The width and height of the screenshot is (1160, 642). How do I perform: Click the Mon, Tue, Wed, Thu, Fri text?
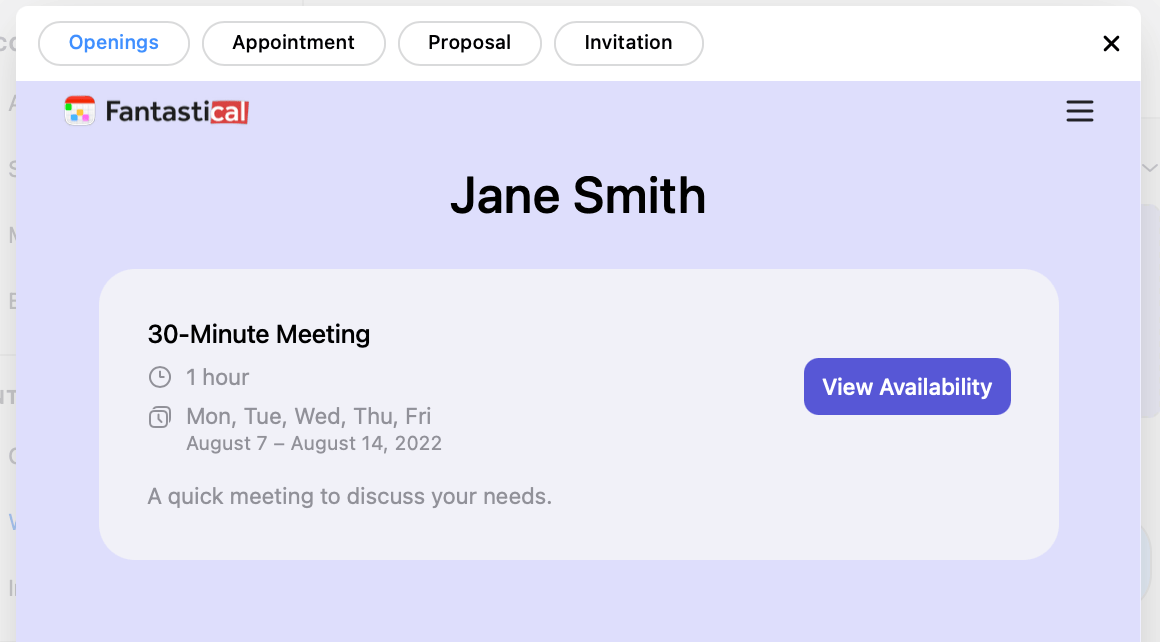pyautogui.click(x=308, y=416)
